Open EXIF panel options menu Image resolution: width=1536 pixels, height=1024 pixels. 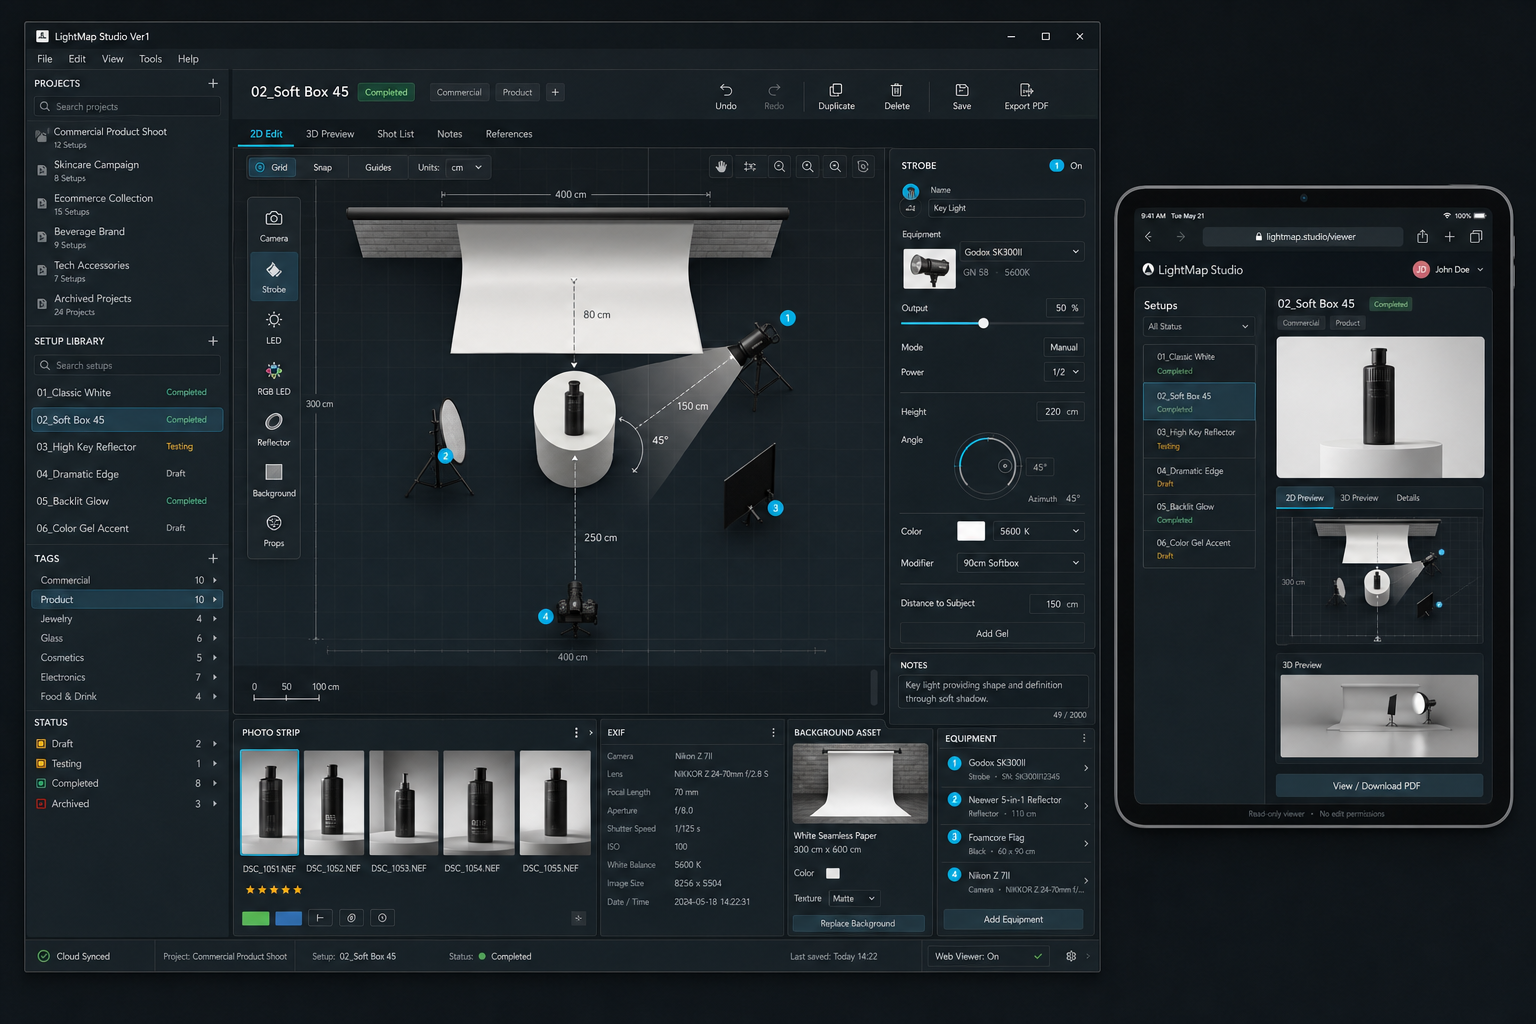[773, 732]
